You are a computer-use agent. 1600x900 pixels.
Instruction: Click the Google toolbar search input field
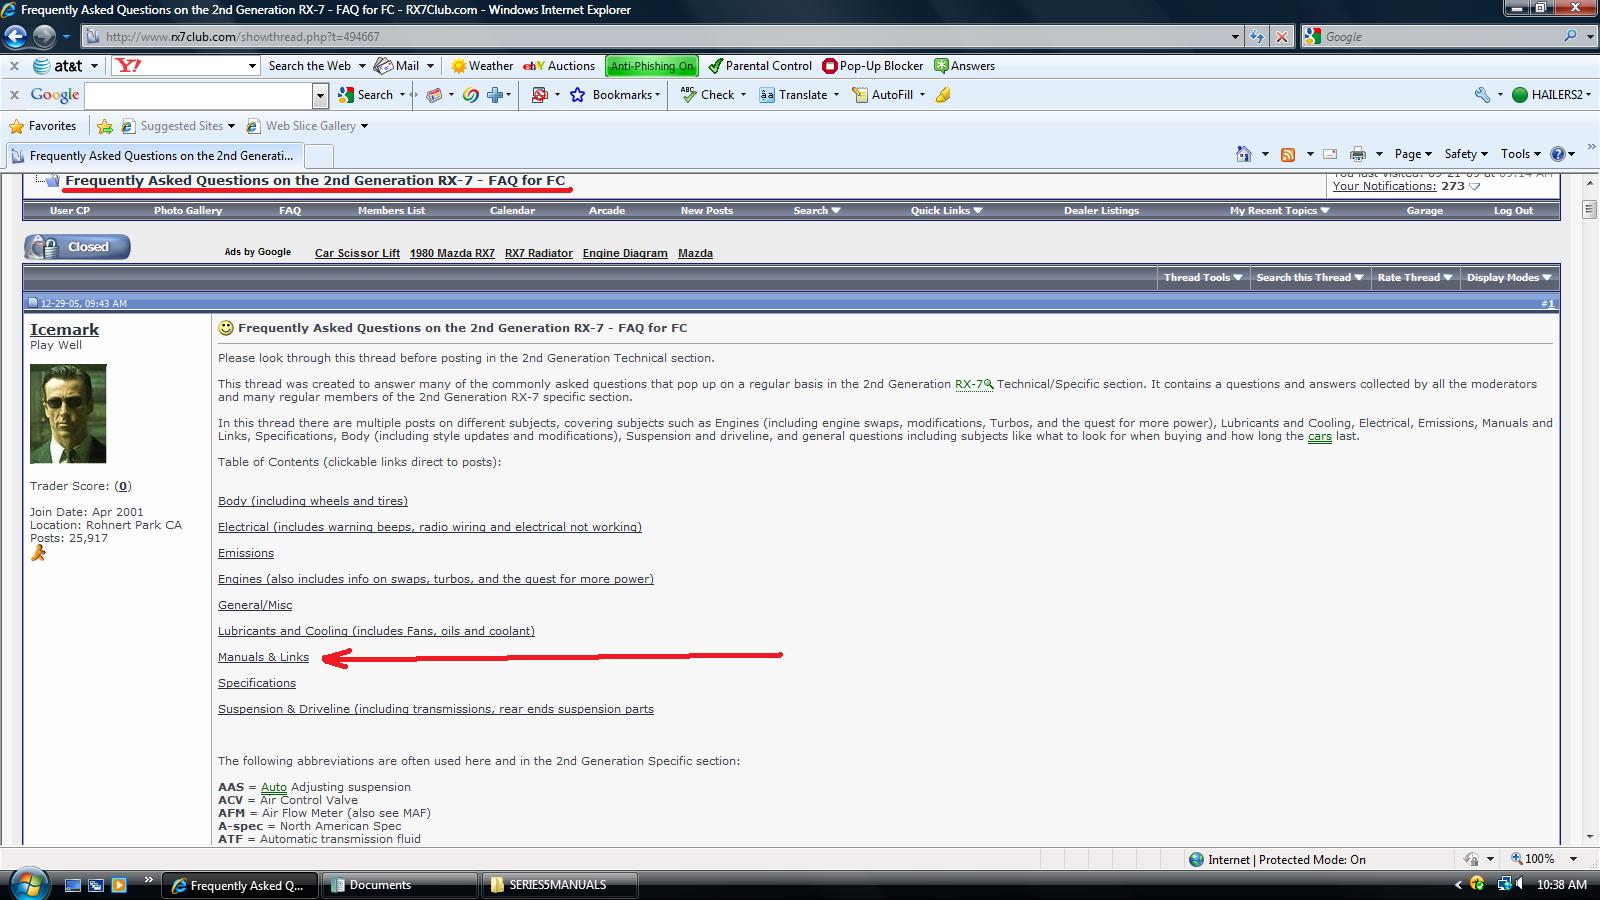click(x=200, y=95)
